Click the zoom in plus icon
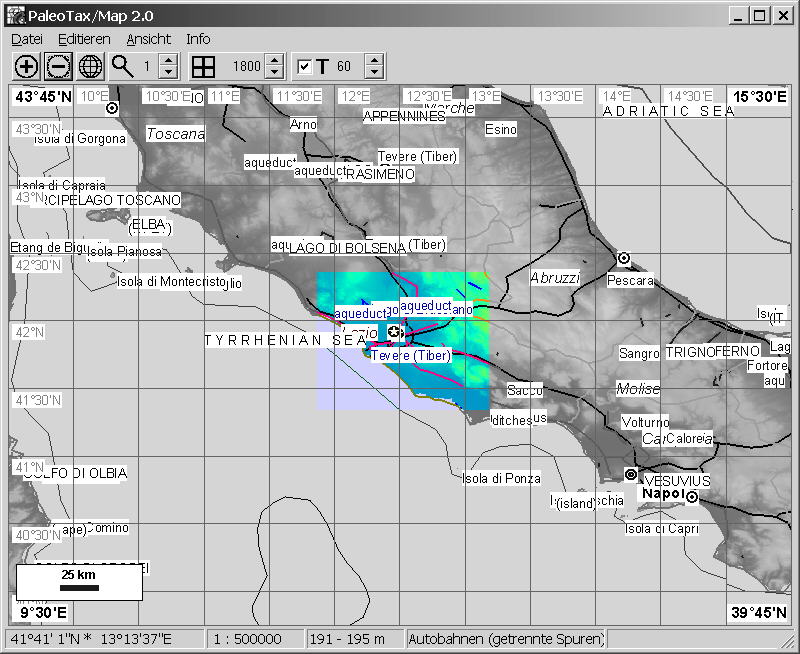Viewport: 800px width, 654px height. tap(26, 67)
